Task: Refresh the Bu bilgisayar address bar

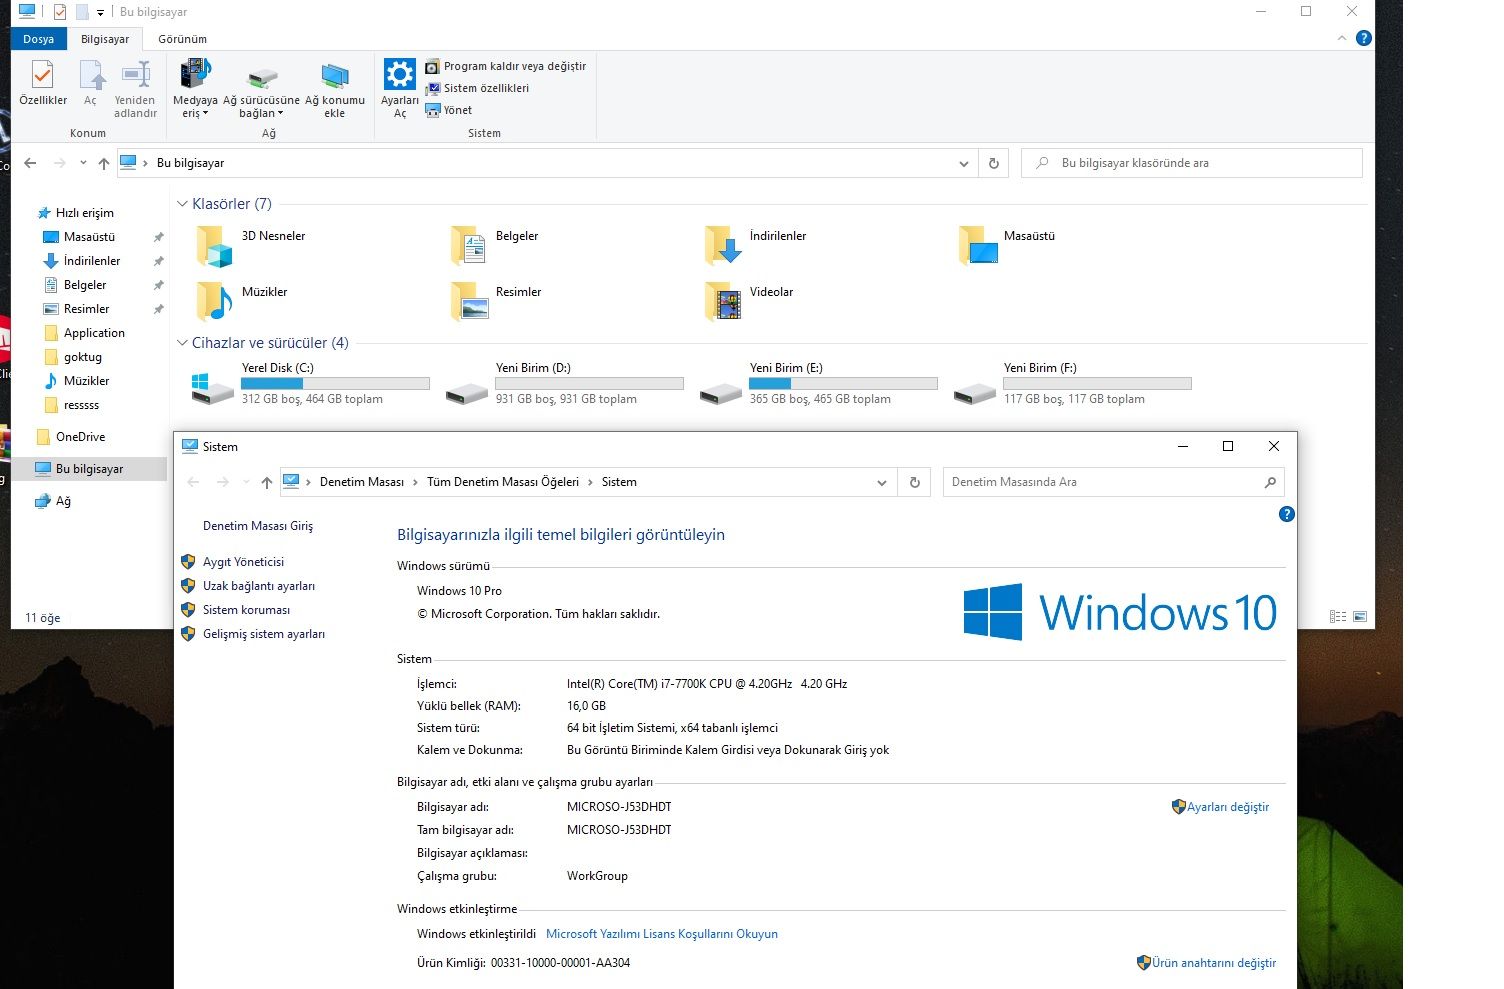Action: pos(994,163)
